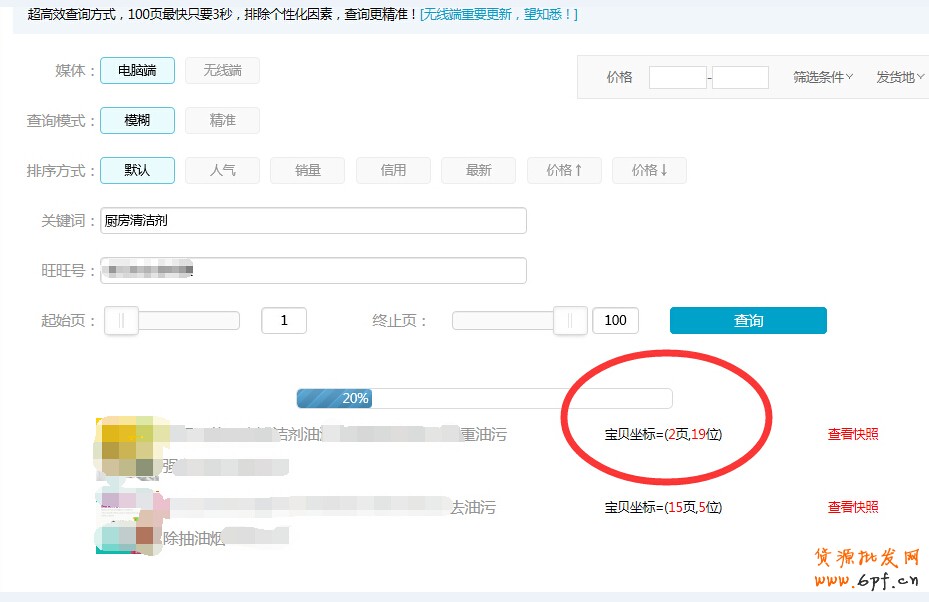Sort results by 销量
Image resolution: width=929 pixels, height=602 pixels.
[x=307, y=170]
